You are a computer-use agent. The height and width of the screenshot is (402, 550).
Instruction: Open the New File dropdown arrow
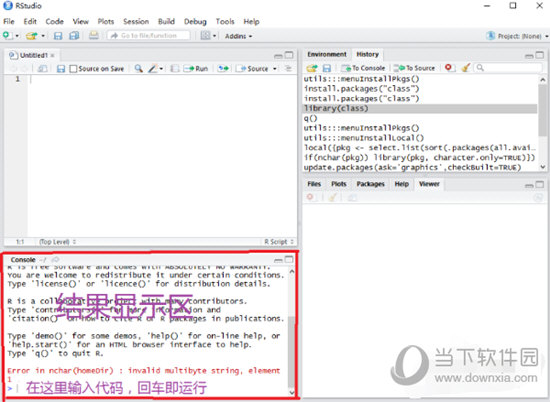17,36
